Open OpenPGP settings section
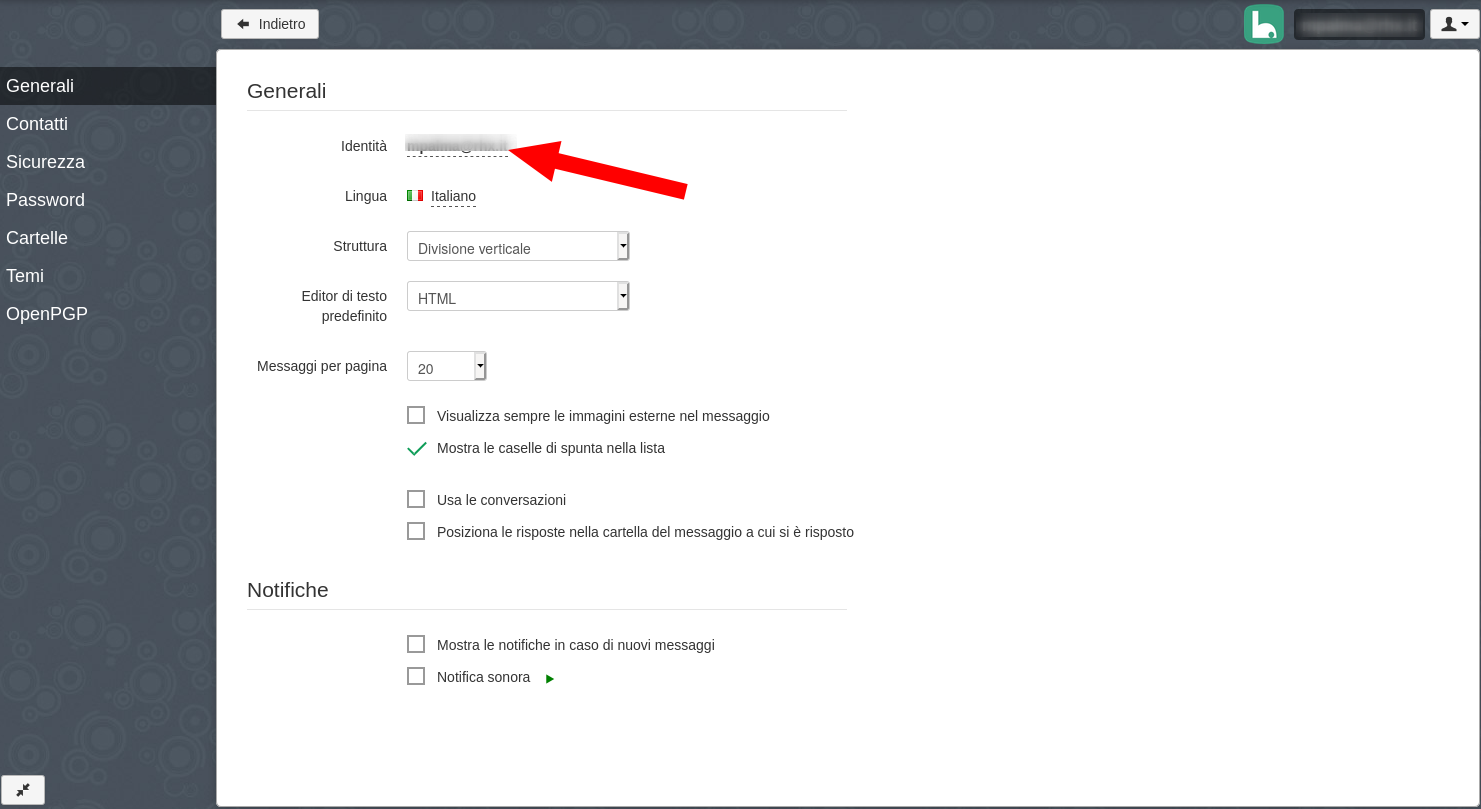This screenshot has width=1481, height=809. coord(108,314)
